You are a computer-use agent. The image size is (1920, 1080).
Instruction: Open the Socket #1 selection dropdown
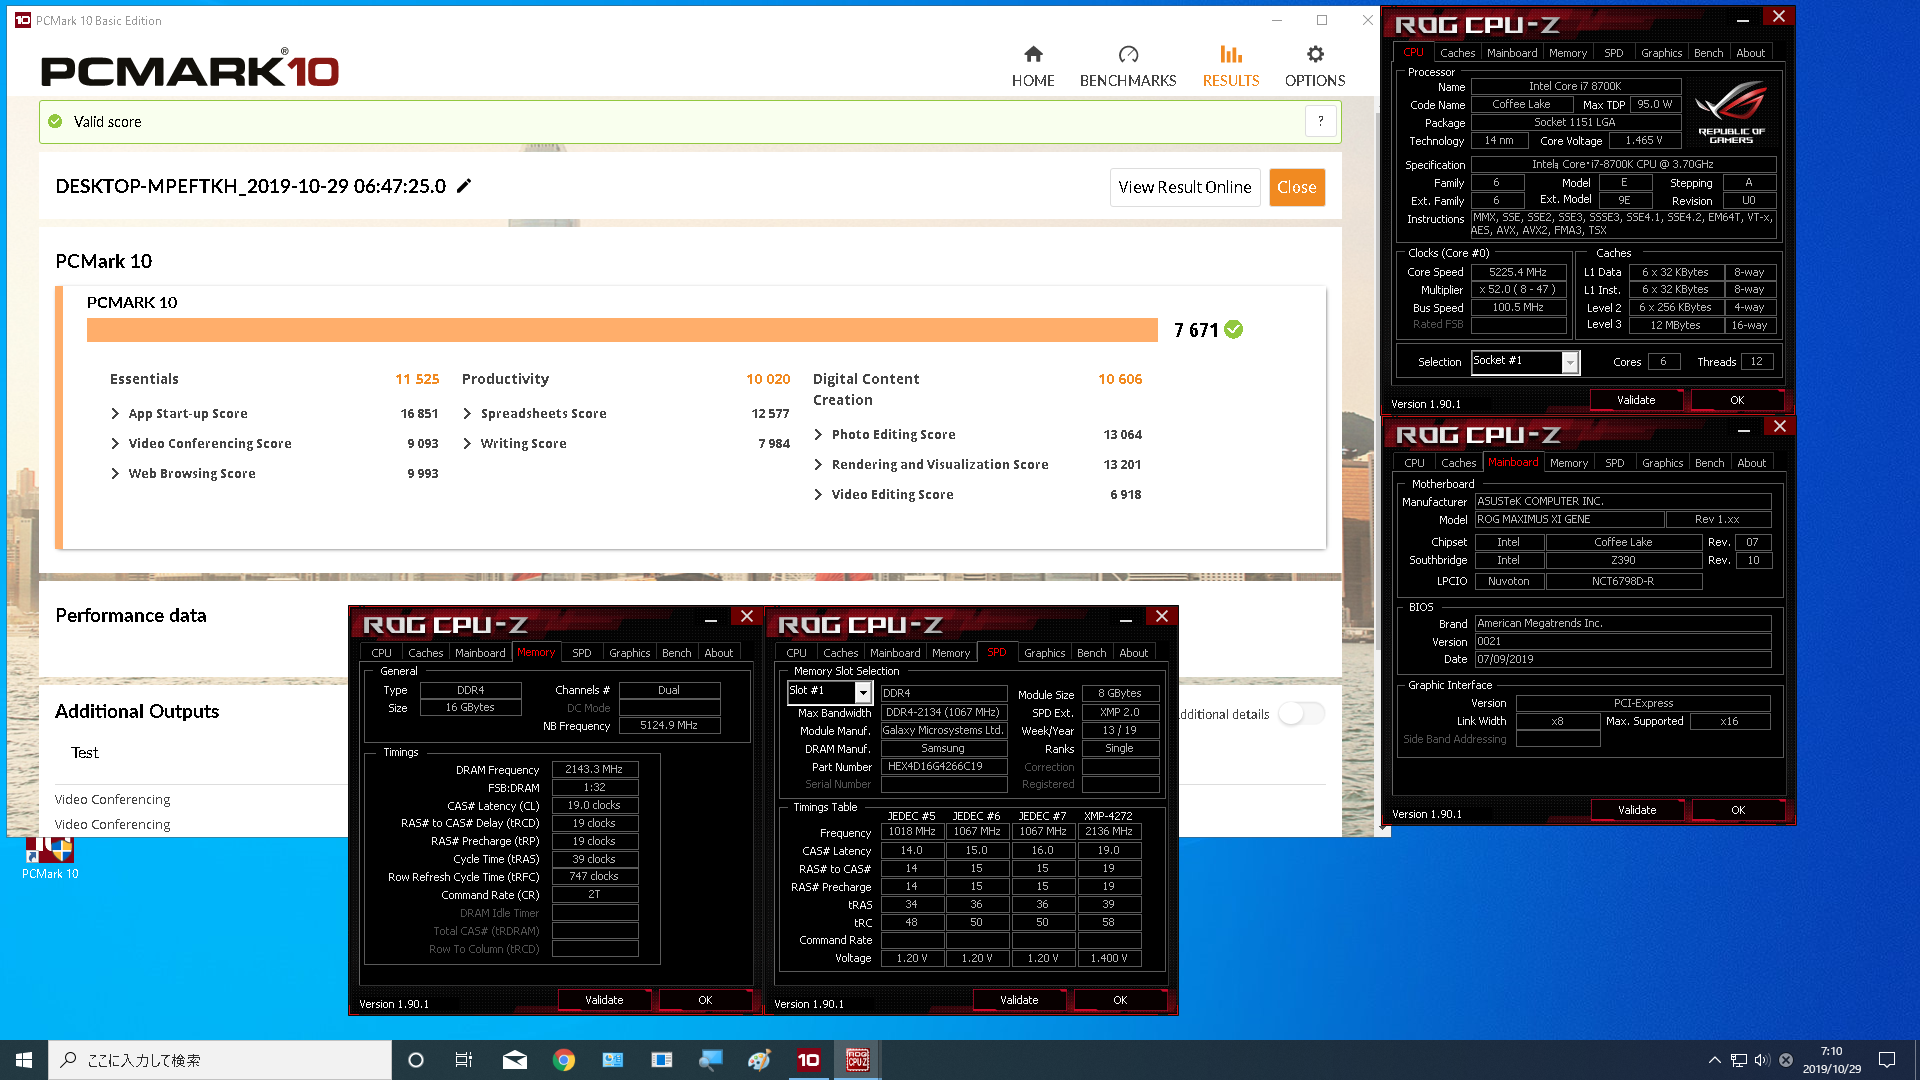tap(1570, 362)
